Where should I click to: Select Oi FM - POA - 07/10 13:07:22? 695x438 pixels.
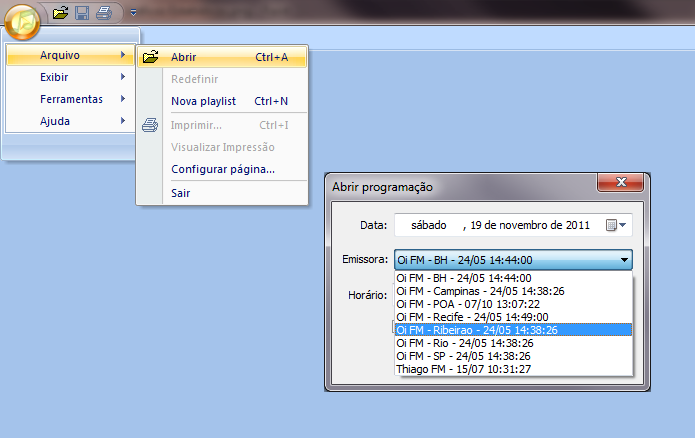point(513,304)
